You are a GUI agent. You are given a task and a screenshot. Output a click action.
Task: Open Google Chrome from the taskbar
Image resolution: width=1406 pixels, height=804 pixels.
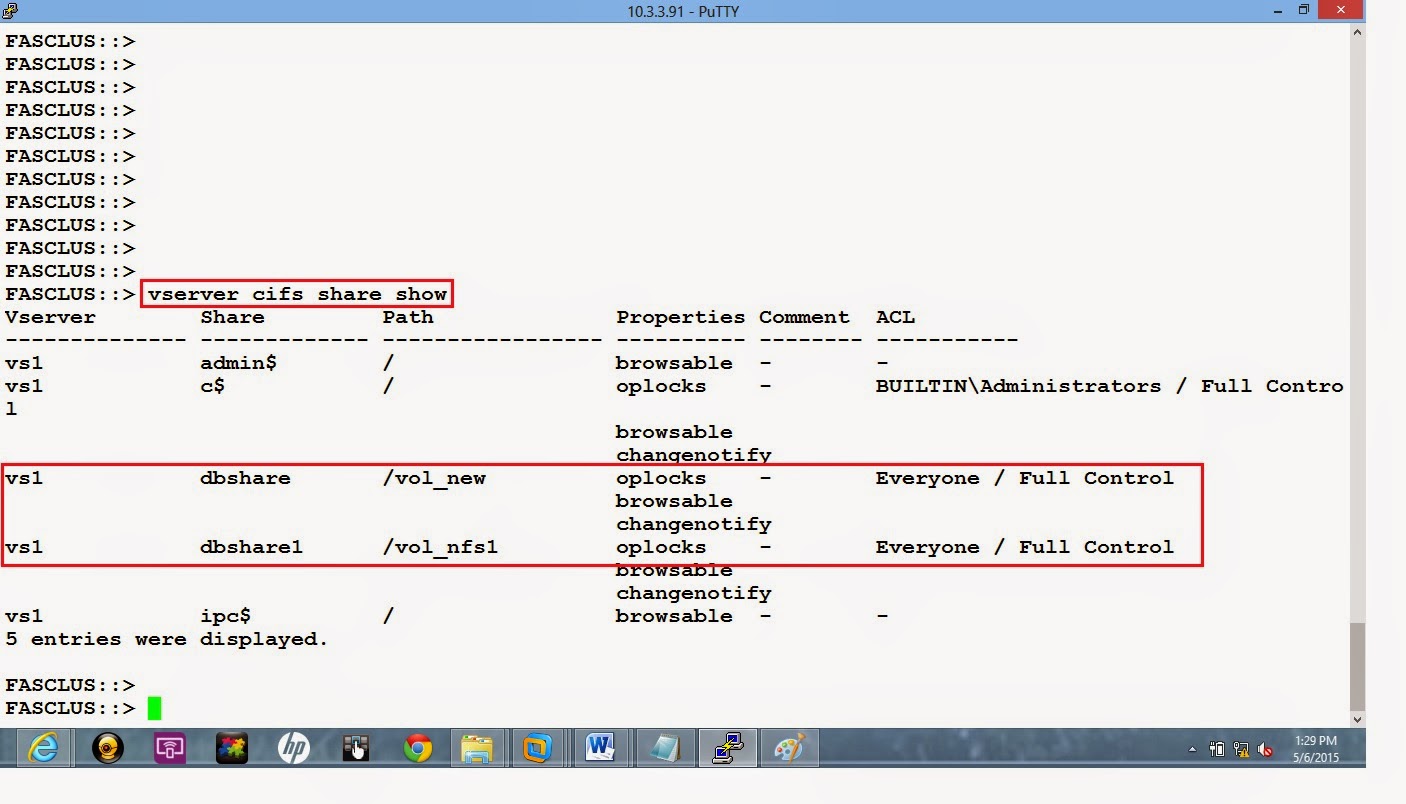coord(417,747)
